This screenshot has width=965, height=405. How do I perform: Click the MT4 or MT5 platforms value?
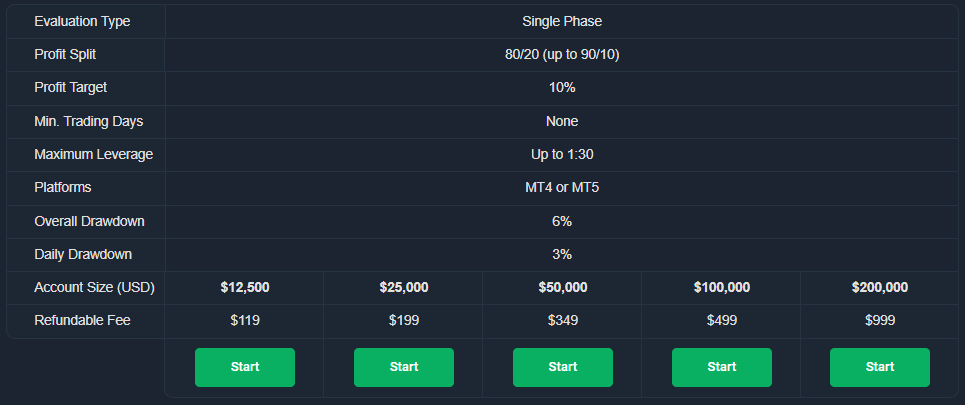562,188
